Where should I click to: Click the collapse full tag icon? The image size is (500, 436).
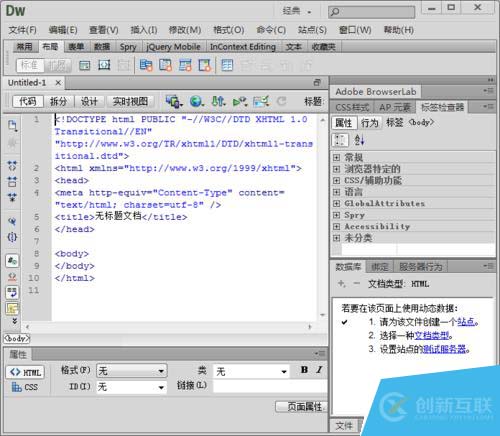click(12, 165)
